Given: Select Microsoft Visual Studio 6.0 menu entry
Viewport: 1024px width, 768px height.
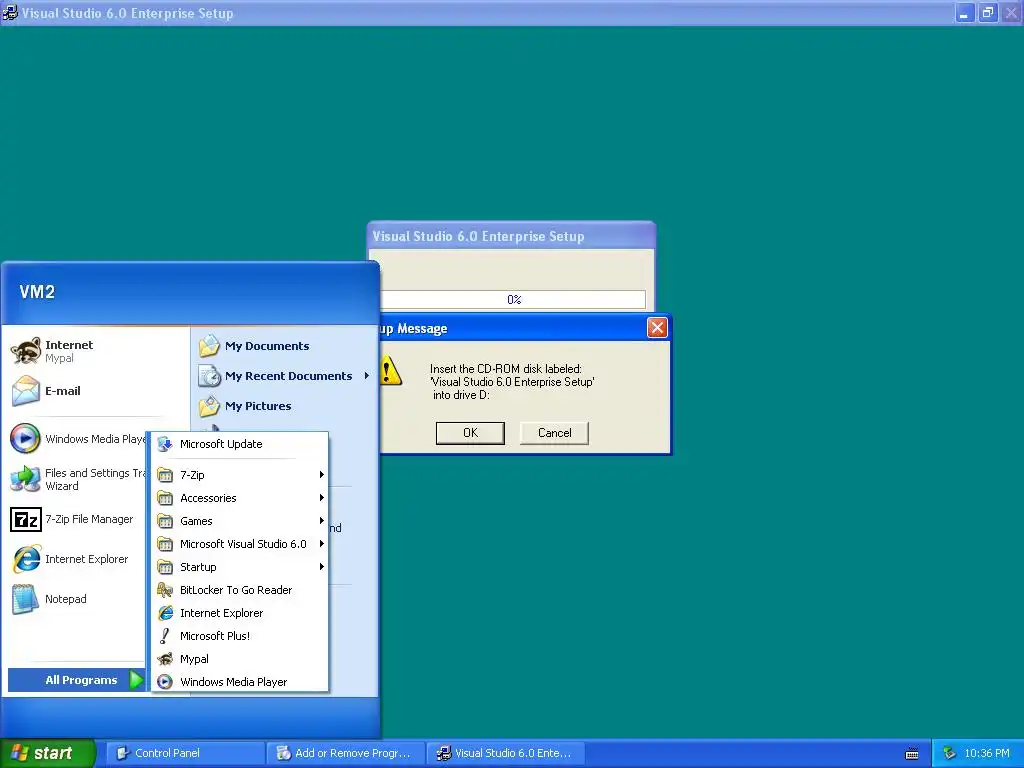Looking at the screenshot, I should pos(240,544).
